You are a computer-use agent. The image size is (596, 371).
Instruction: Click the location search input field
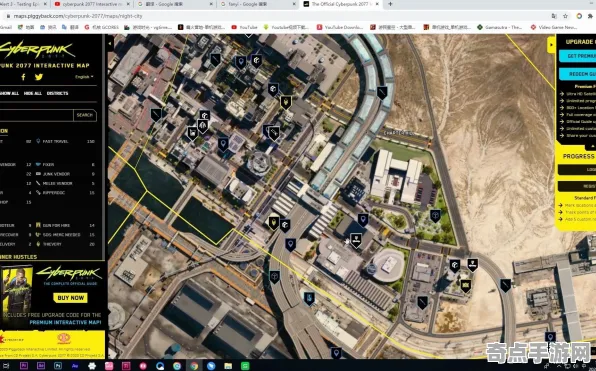coord(36,115)
